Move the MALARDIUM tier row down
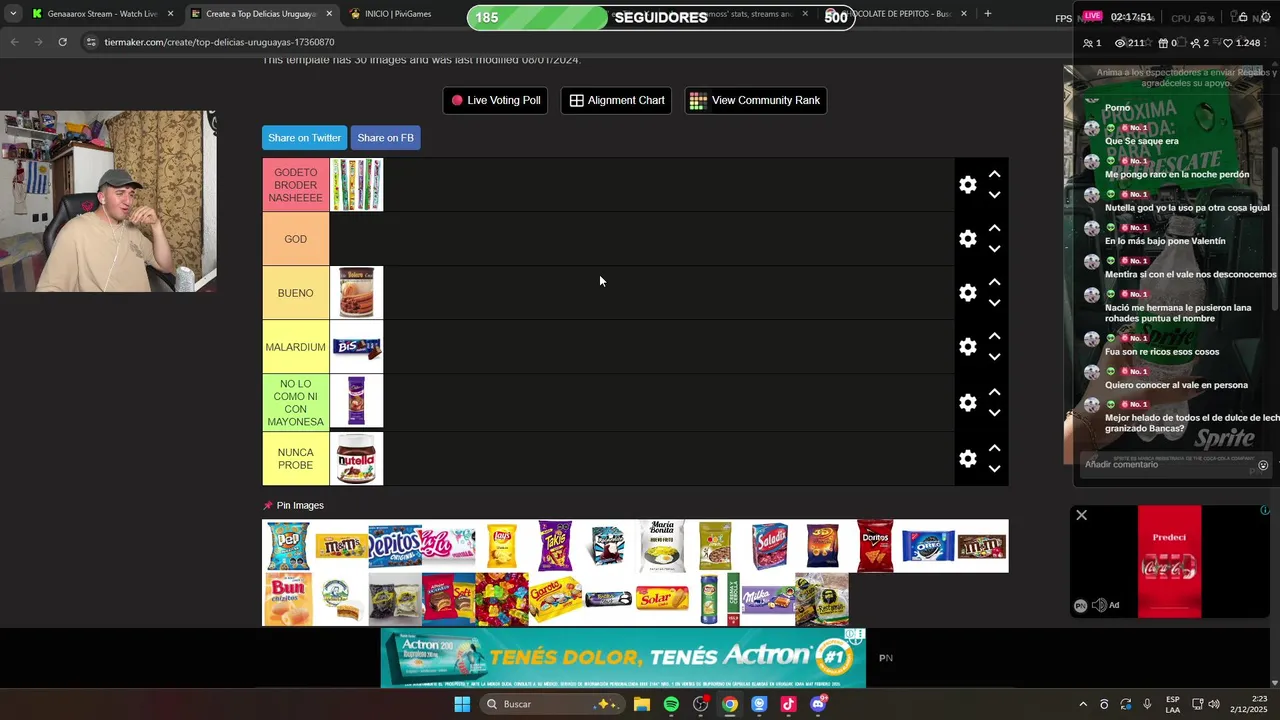 pyautogui.click(x=994, y=357)
